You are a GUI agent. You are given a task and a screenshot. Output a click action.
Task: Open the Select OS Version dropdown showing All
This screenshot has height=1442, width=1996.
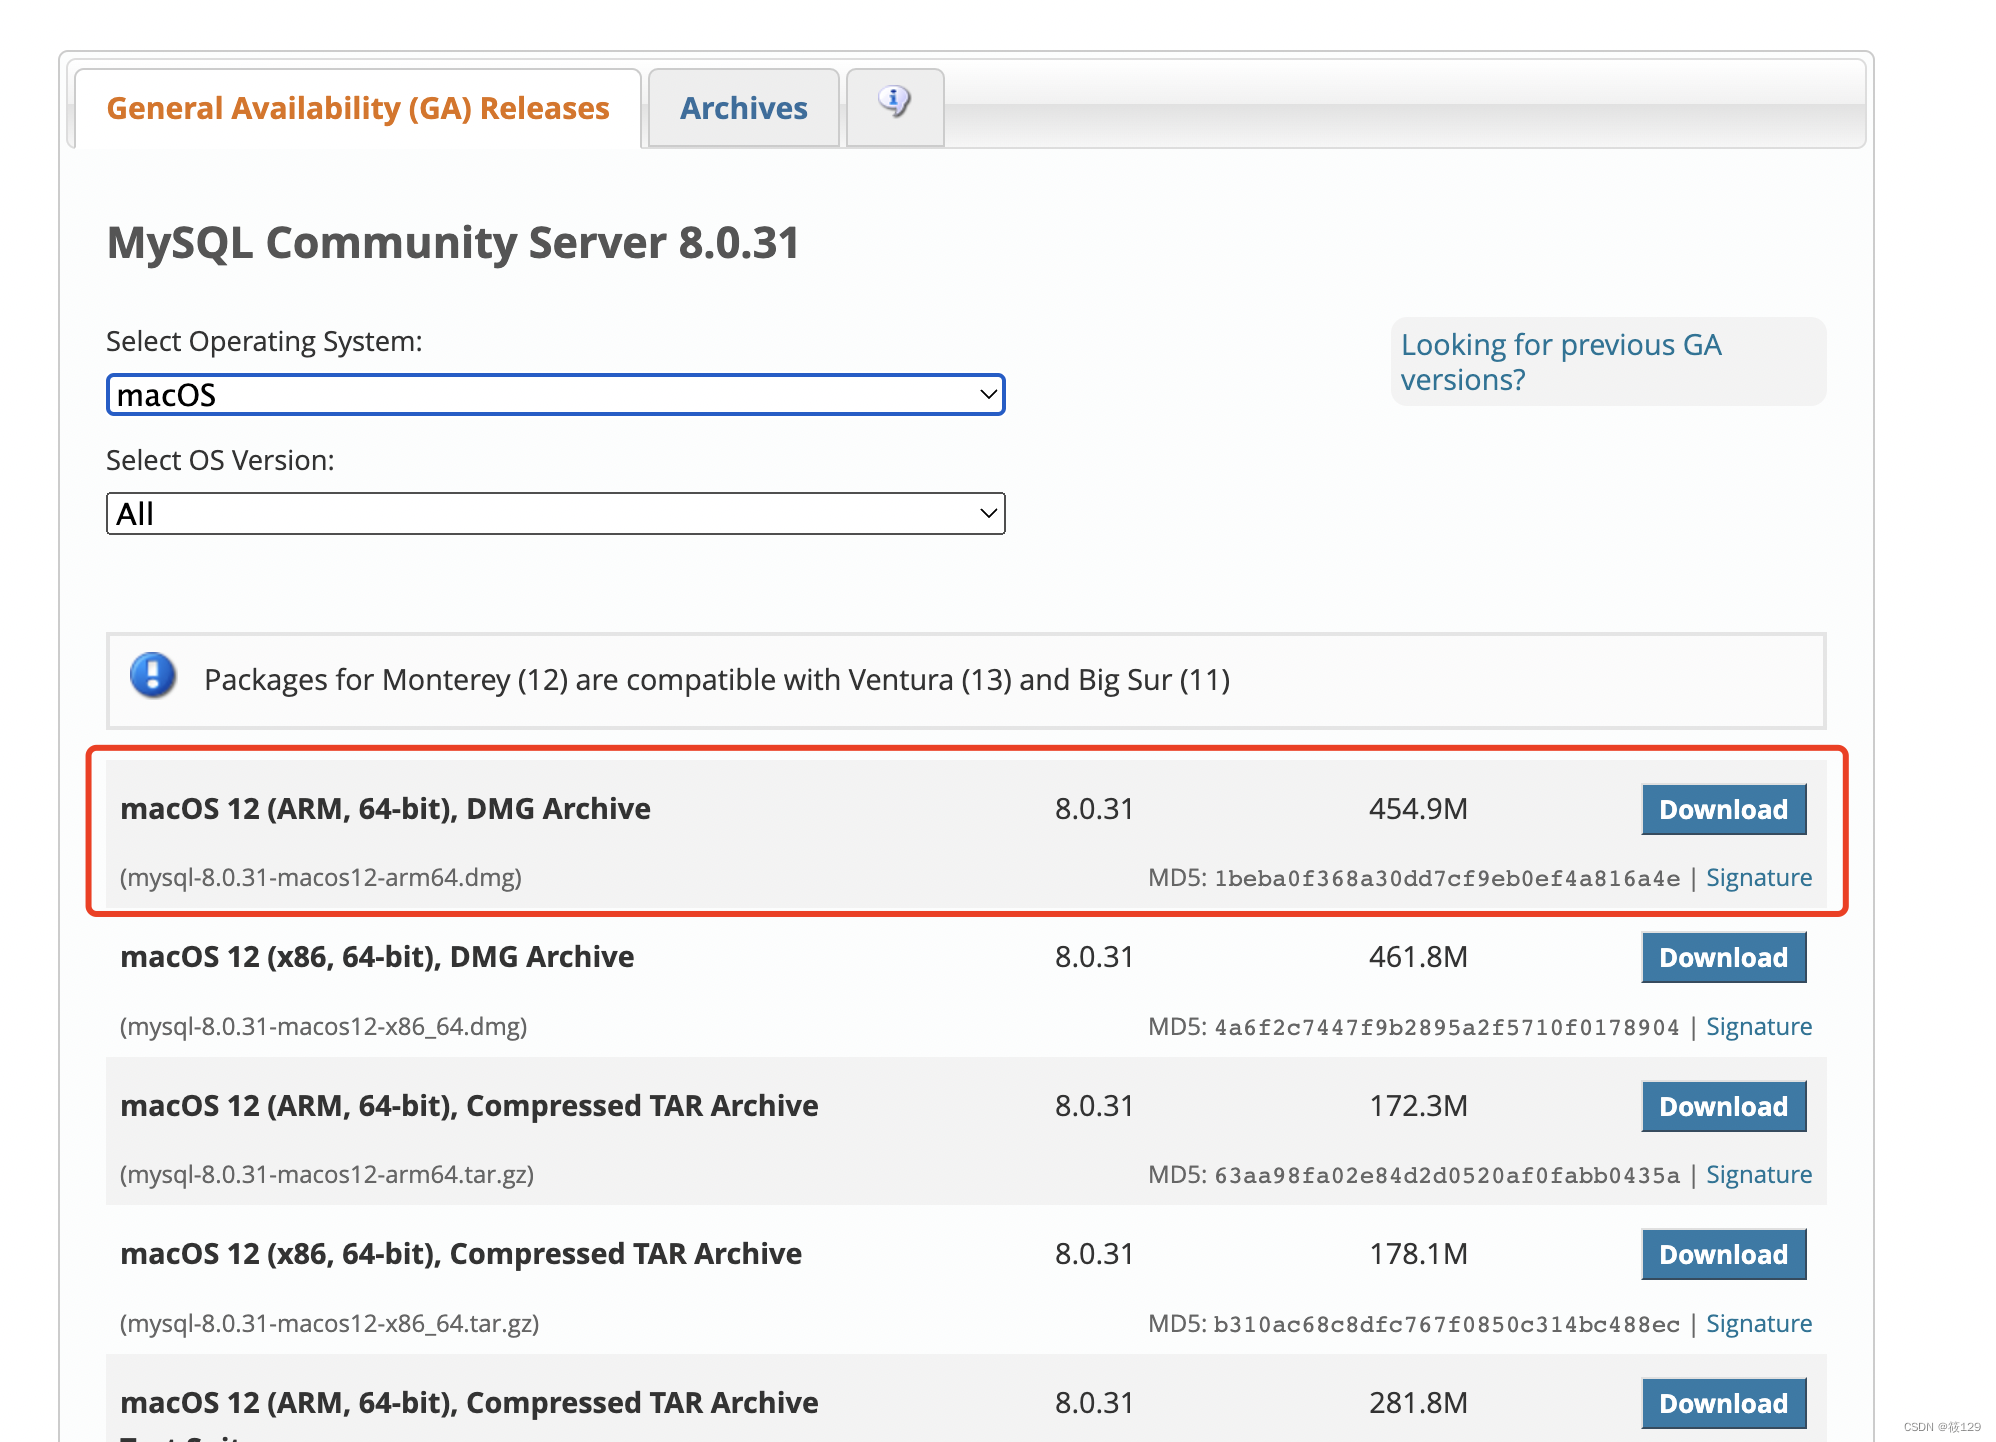coord(555,514)
